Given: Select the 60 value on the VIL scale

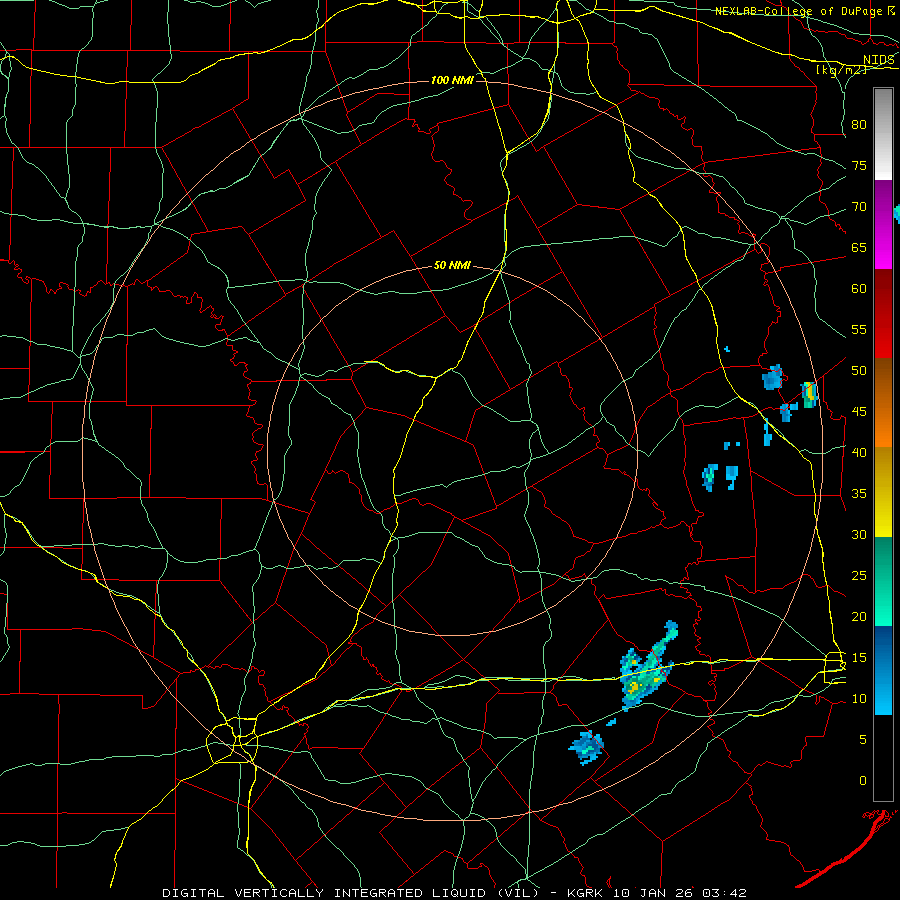Looking at the screenshot, I should (859, 289).
